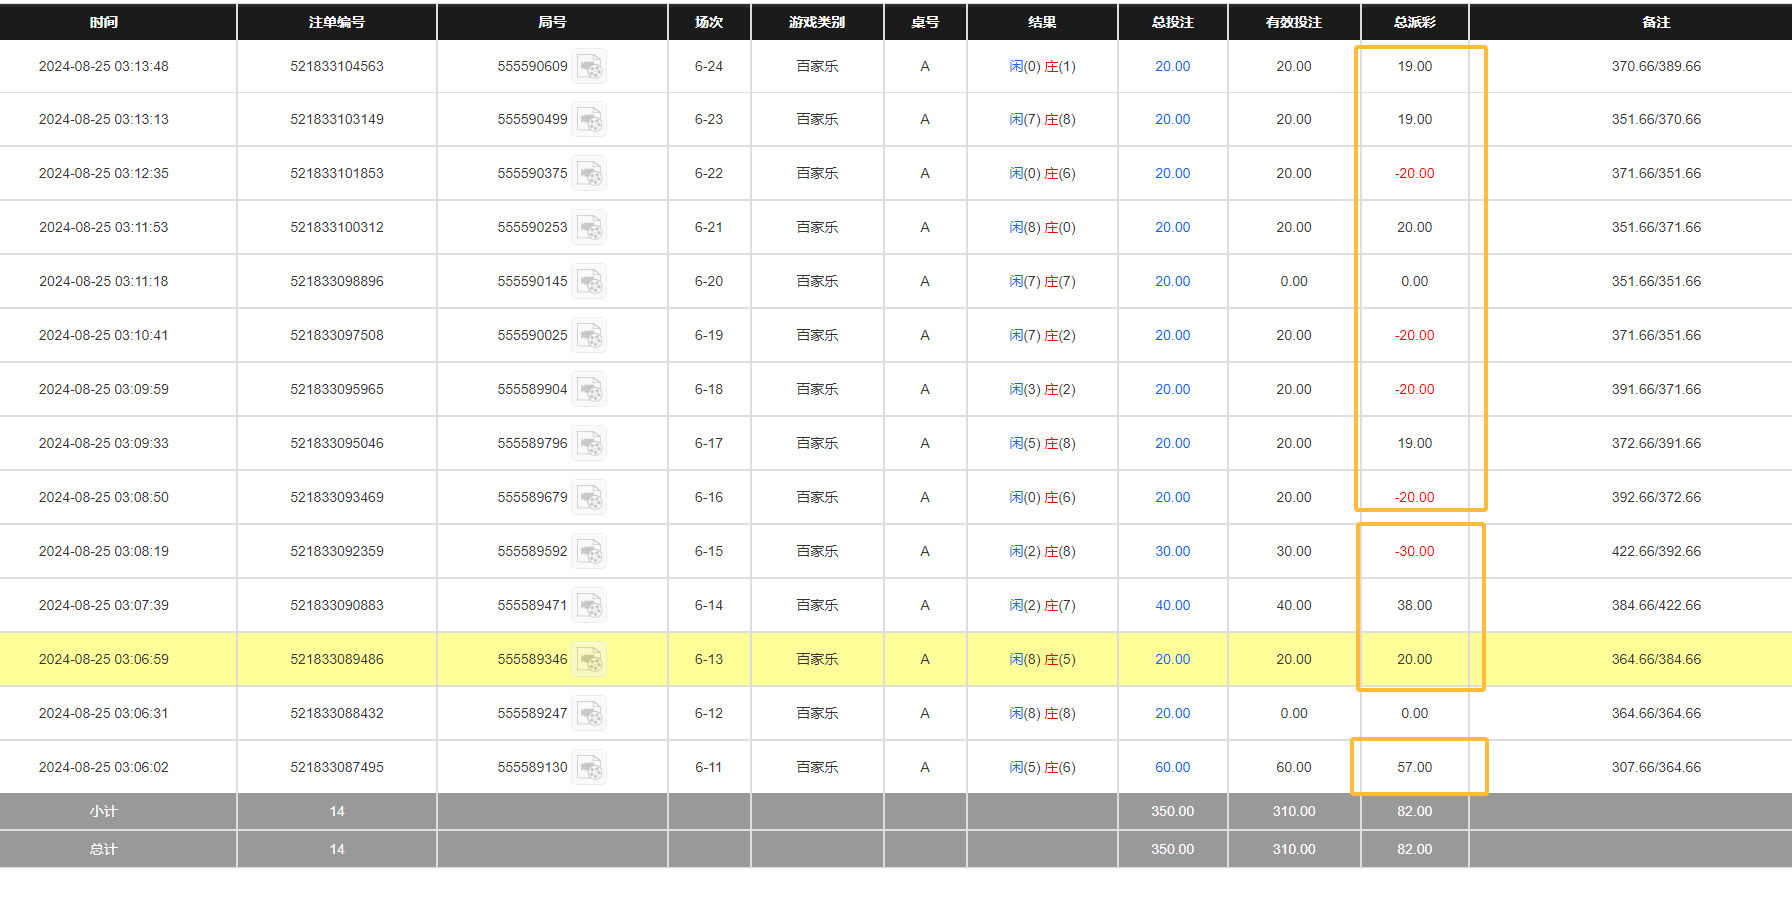
Task: Open replay icon beside round 555590609
Action: (x=589, y=67)
